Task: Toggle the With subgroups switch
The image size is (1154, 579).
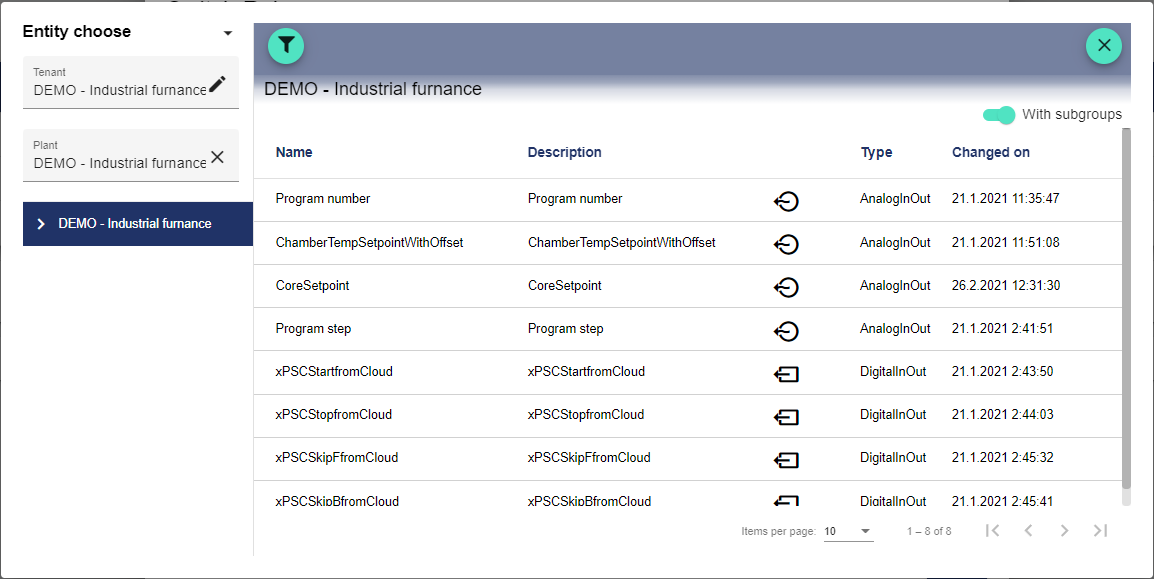Action: pyautogui.click(x=999, y=115)
